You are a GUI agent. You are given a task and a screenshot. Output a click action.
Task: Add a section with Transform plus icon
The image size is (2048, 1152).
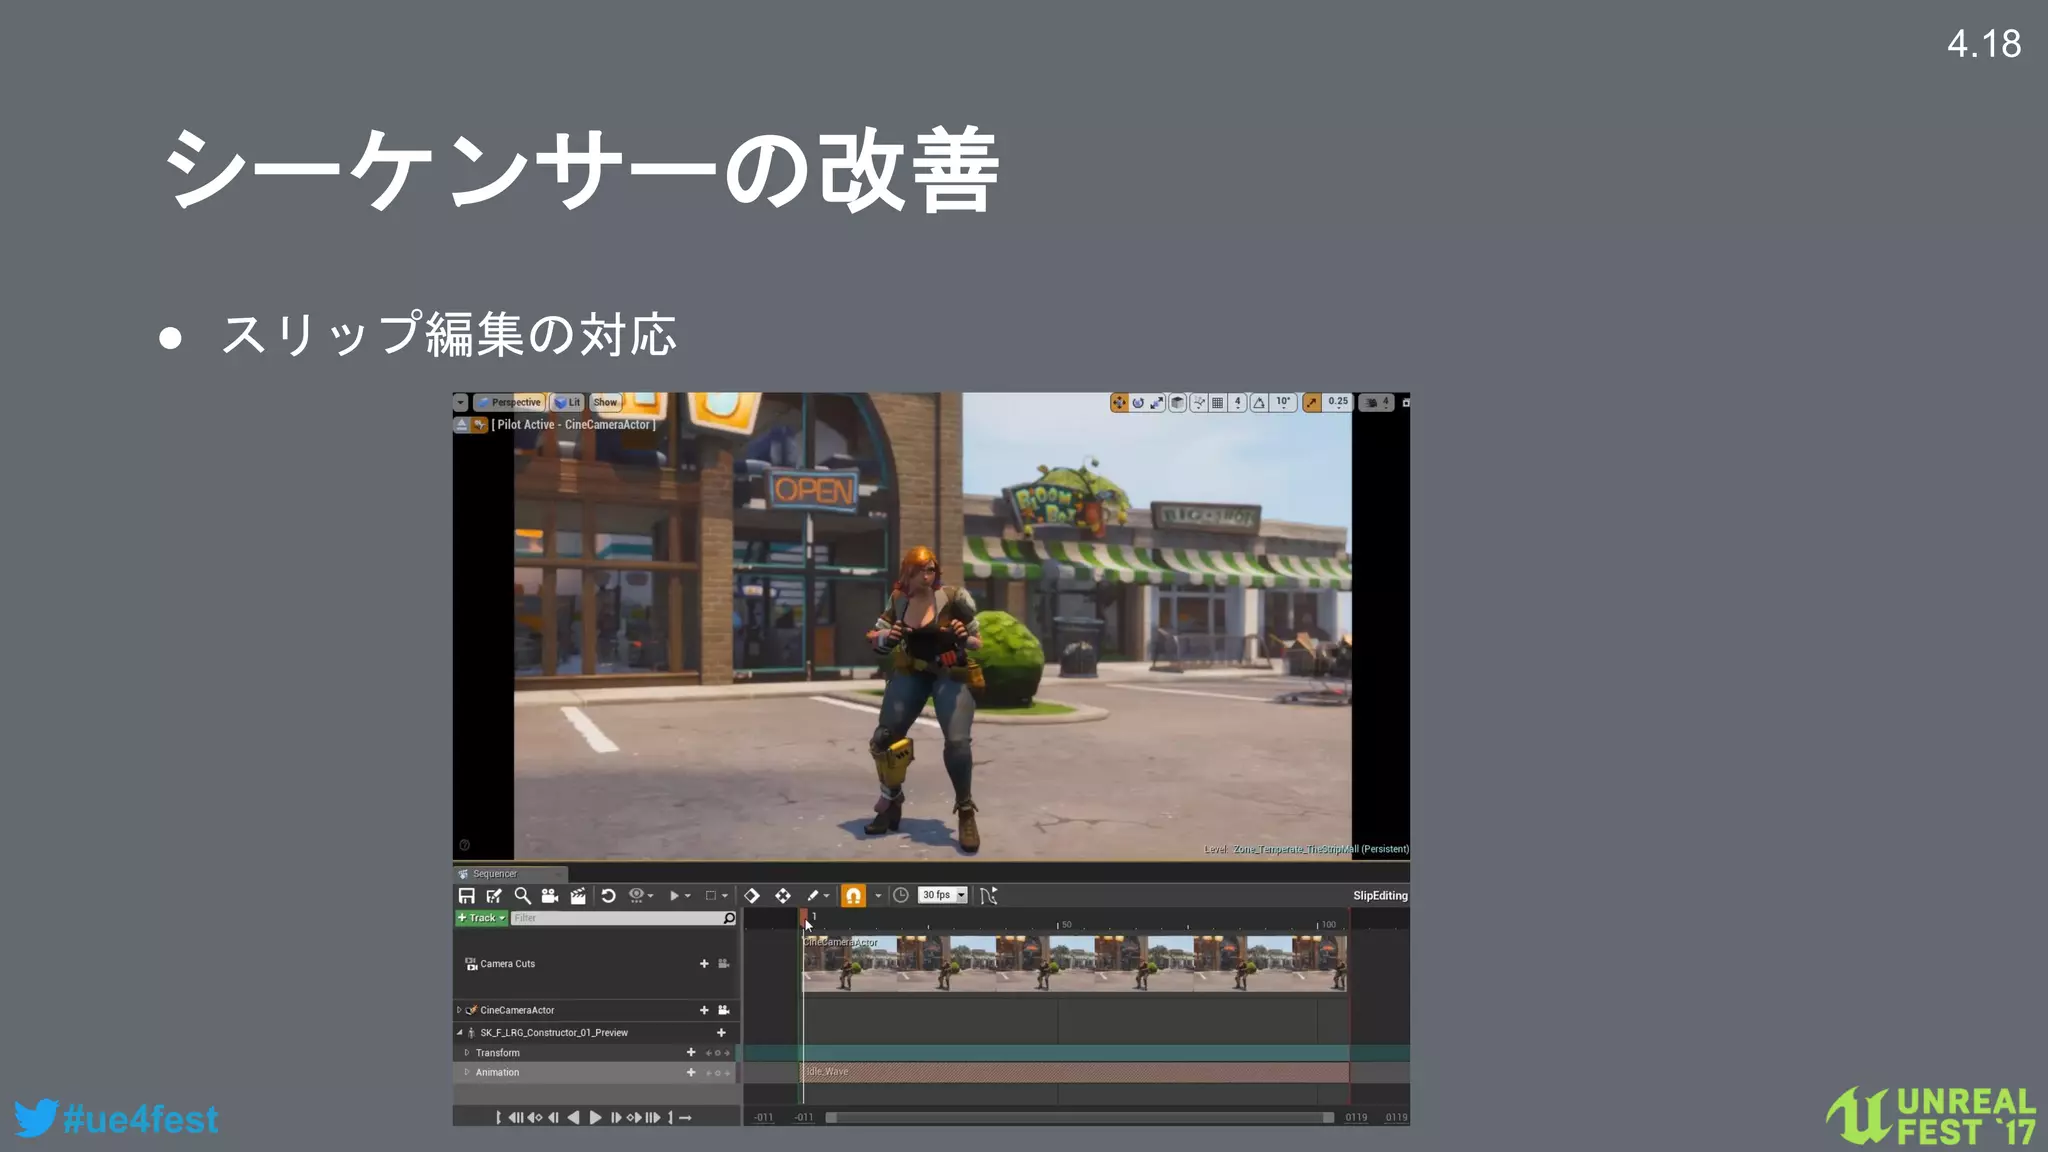pos(691,1053)
